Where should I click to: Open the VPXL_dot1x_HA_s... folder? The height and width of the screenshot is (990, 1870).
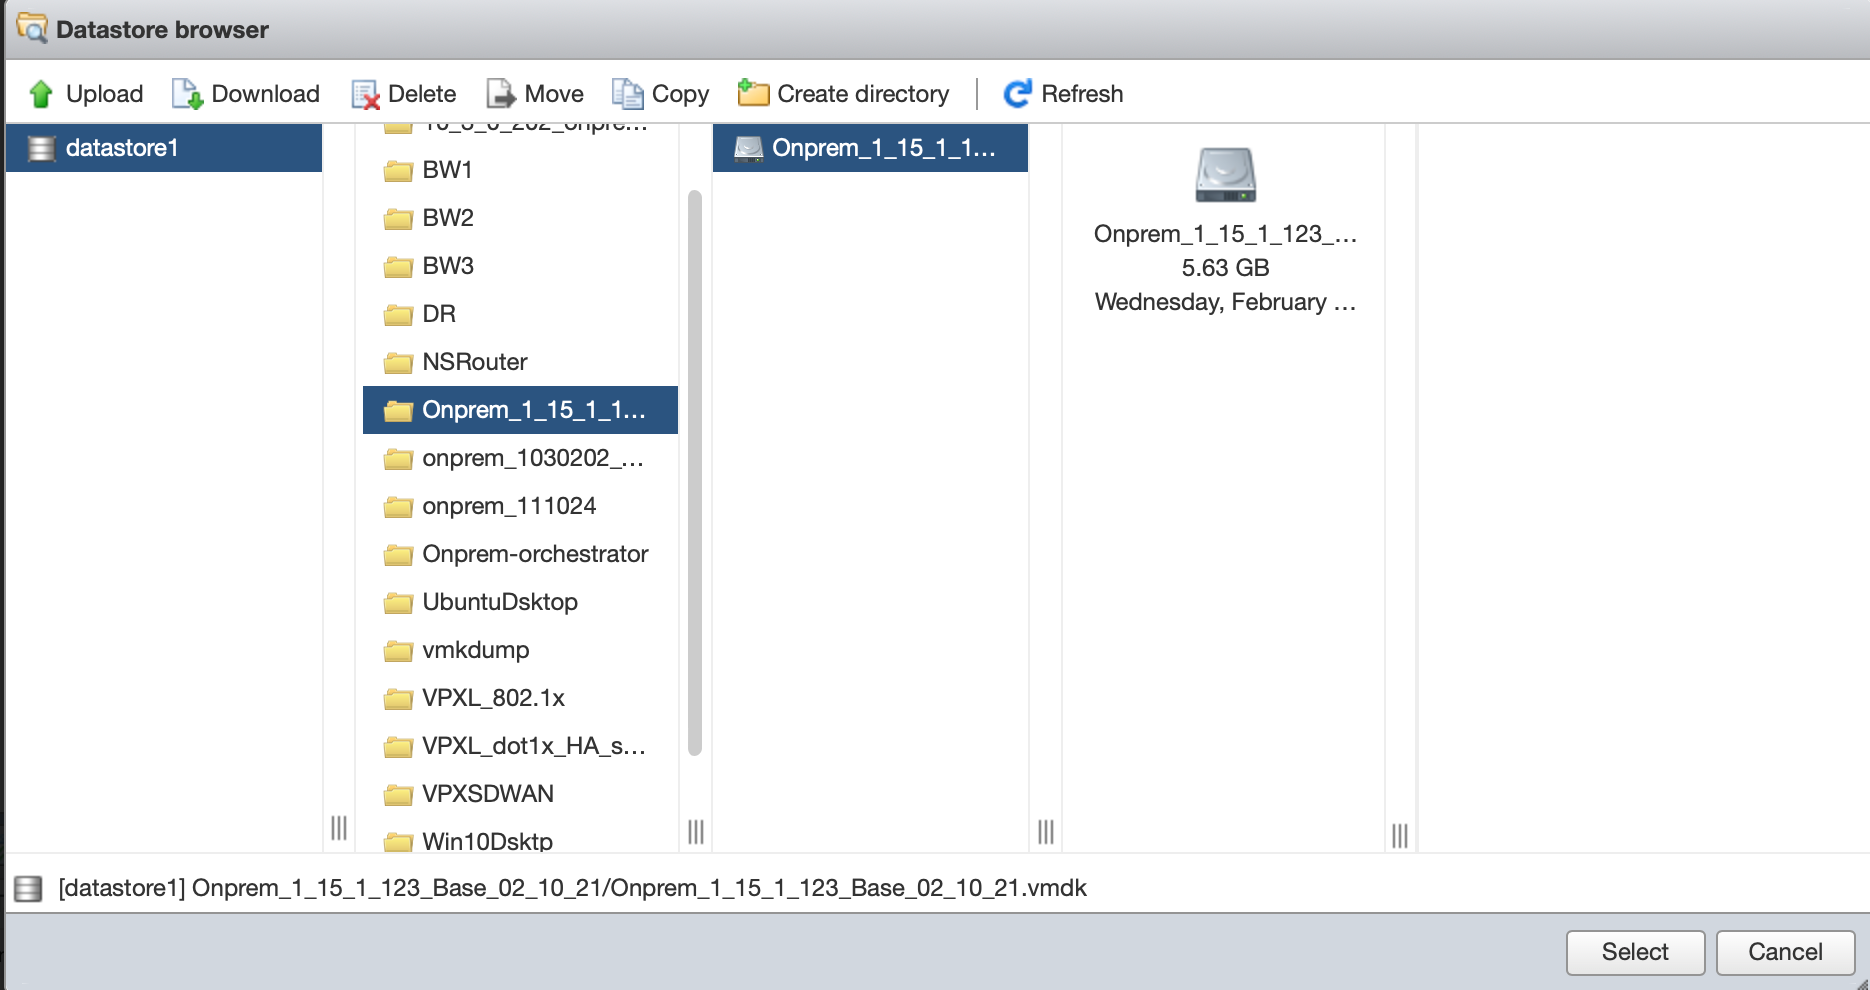[520, 746]
